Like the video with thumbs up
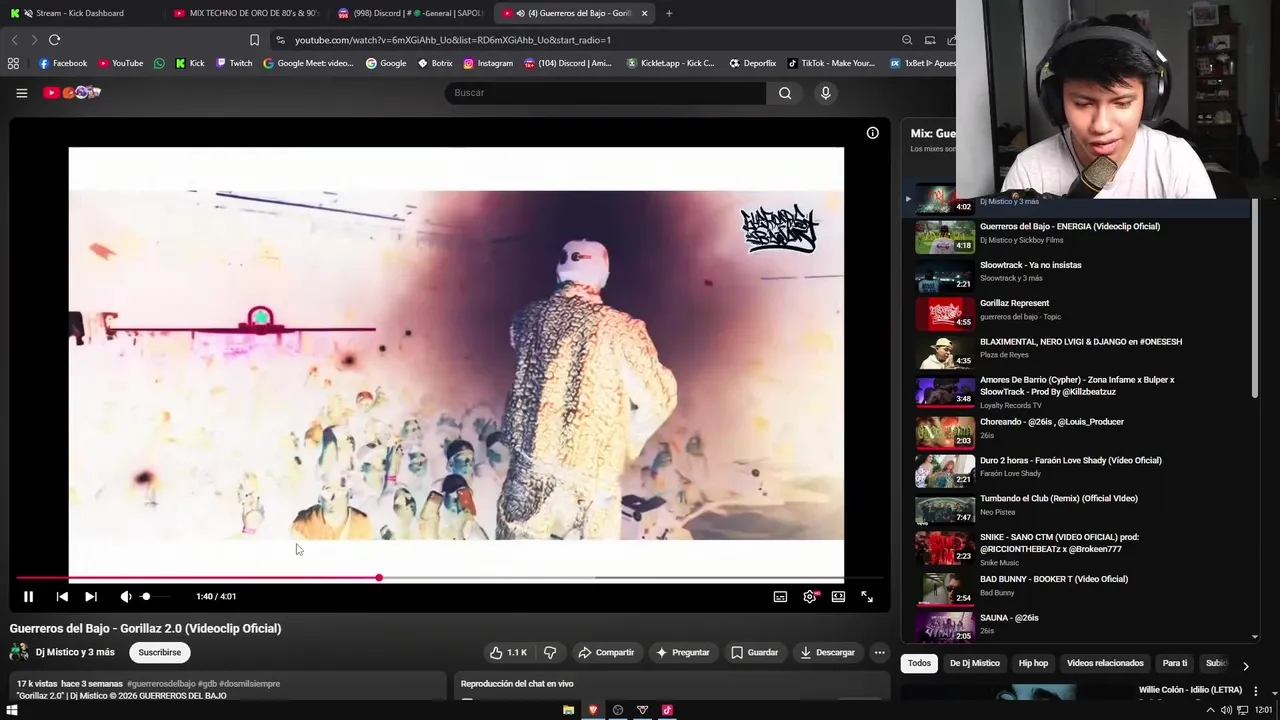This screenshot has height=720, width=1280. click(x=508, y=652)
